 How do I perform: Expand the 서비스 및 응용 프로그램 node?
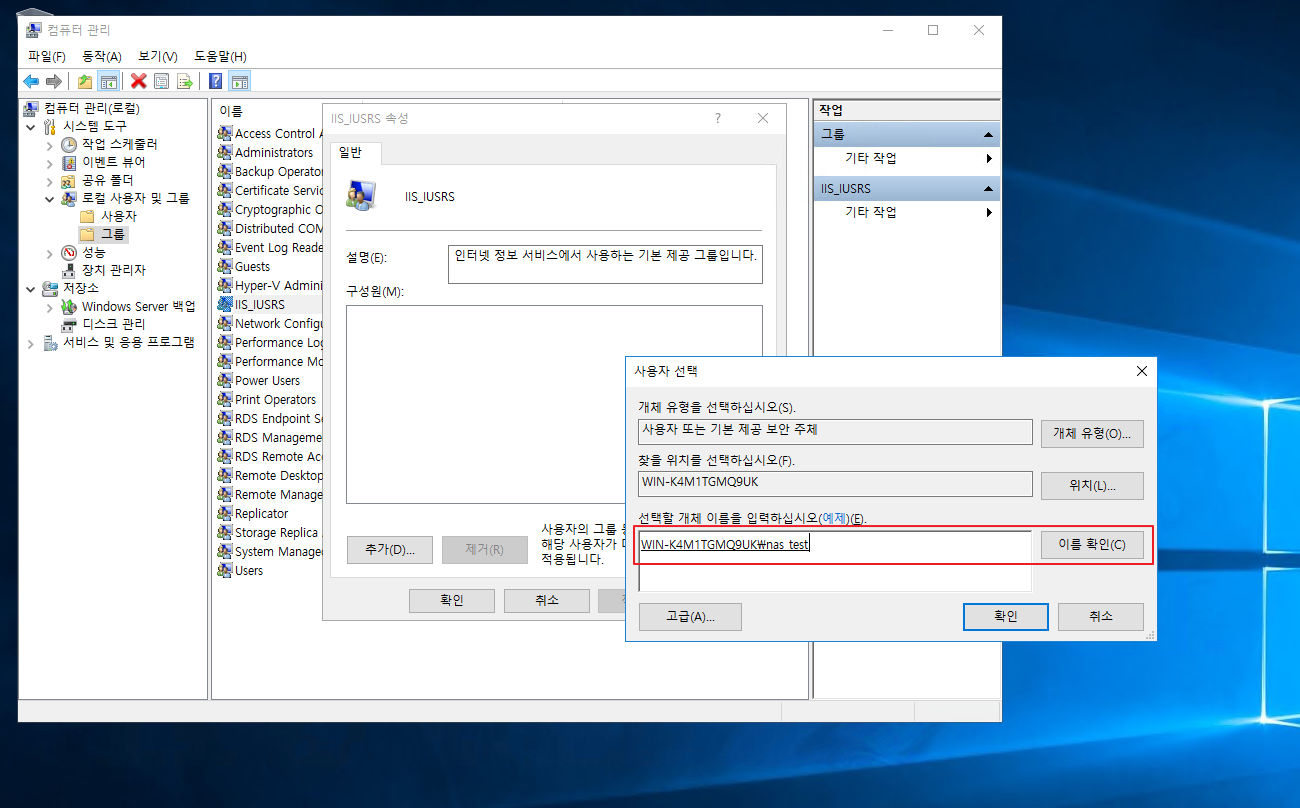pos(31,343)
